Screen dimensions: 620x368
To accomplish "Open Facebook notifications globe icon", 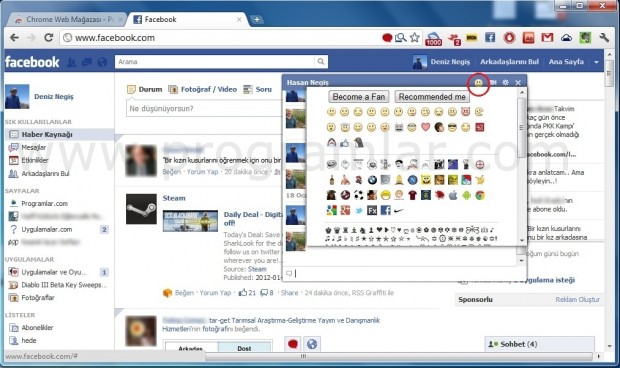I will 102,62.
